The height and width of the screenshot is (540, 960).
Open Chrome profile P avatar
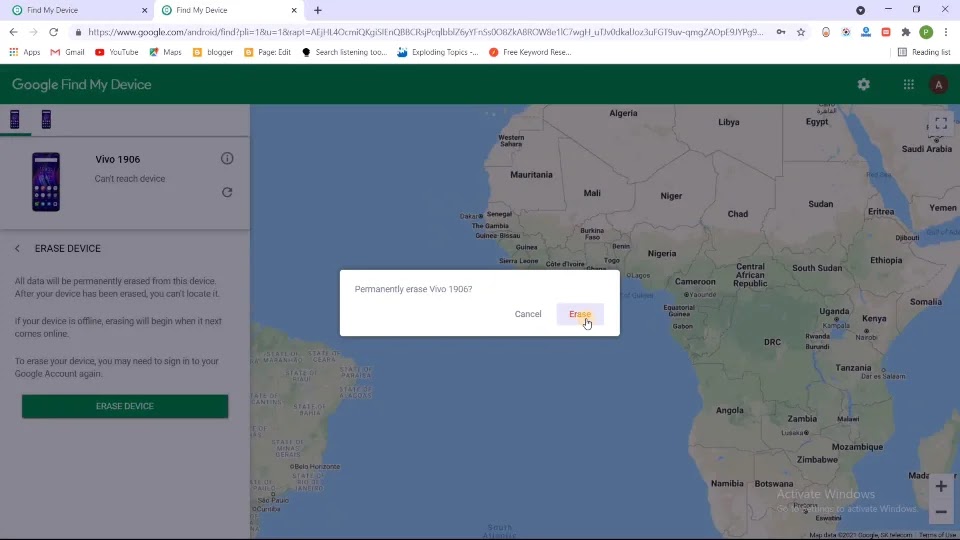coord(926,32)
